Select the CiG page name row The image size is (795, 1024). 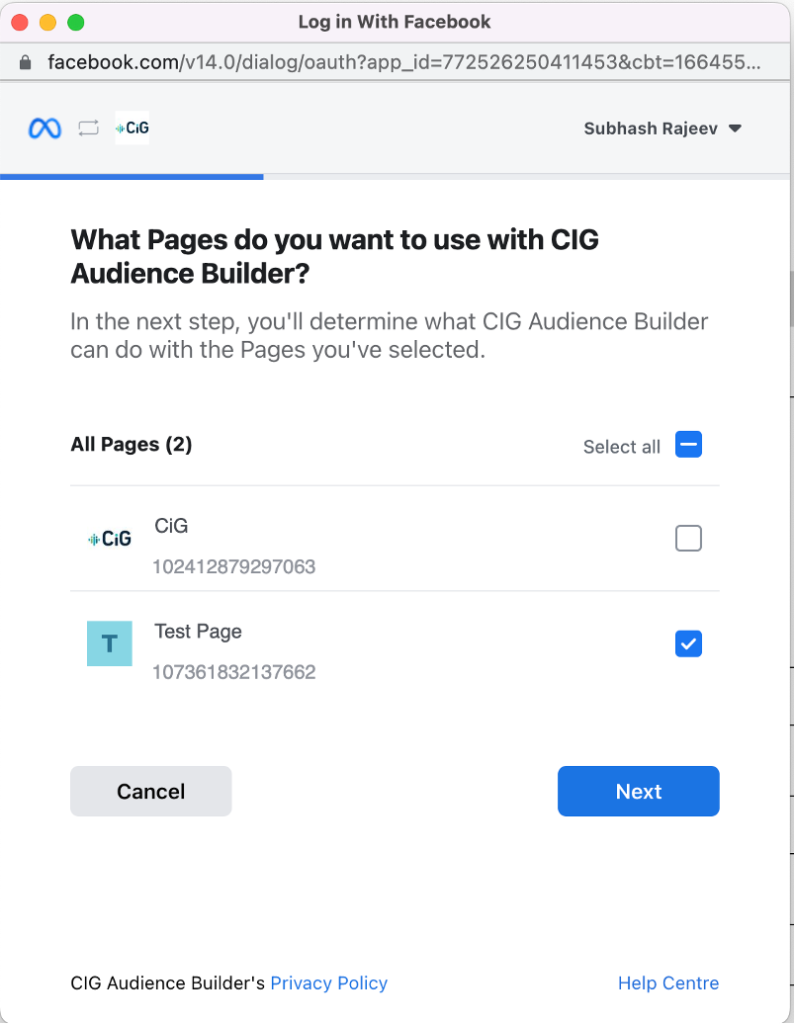point(395,539)
